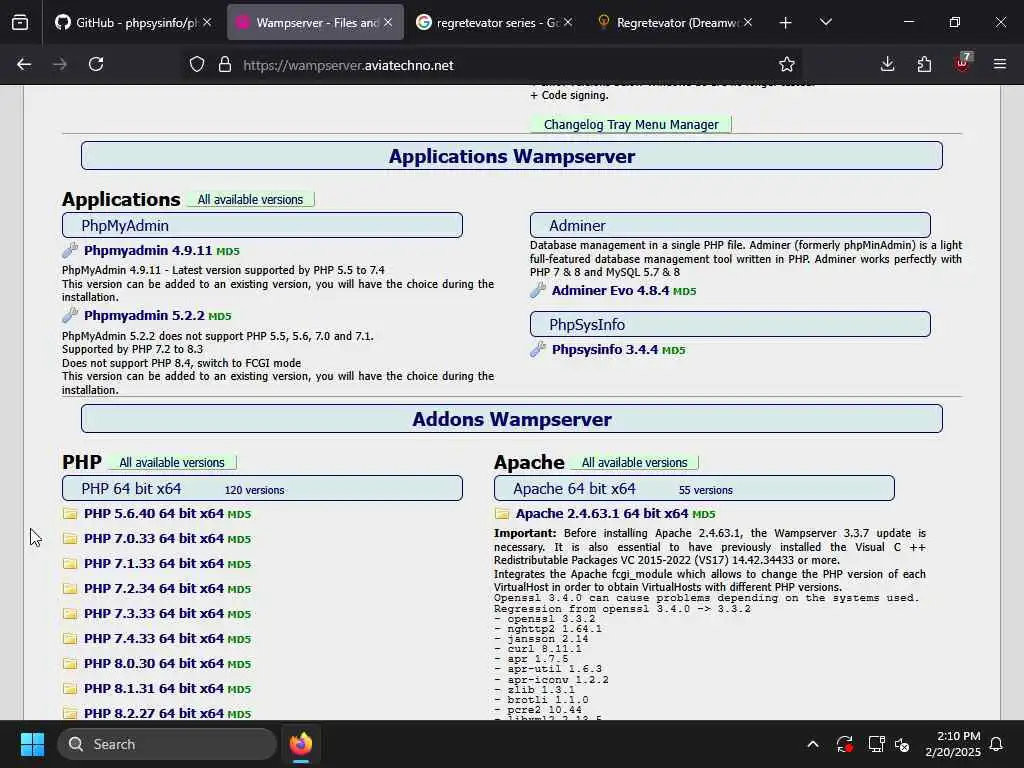The width and height of the screenshot is (1024, 768).
Task: Download Phpsysinfo 3.4.4
Action: point(605,350)
